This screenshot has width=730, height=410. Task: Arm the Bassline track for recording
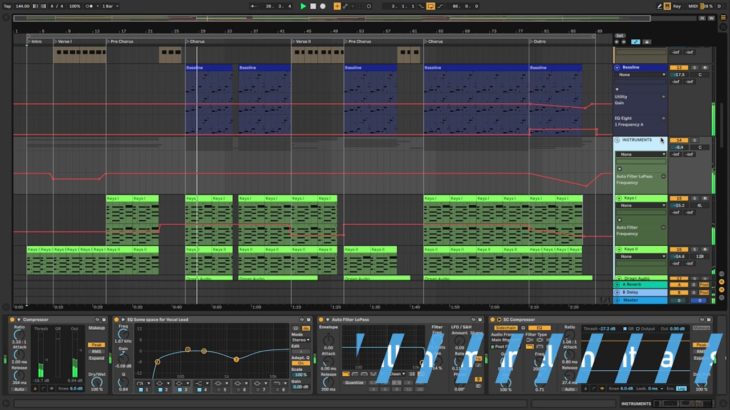tap(705, 67)
